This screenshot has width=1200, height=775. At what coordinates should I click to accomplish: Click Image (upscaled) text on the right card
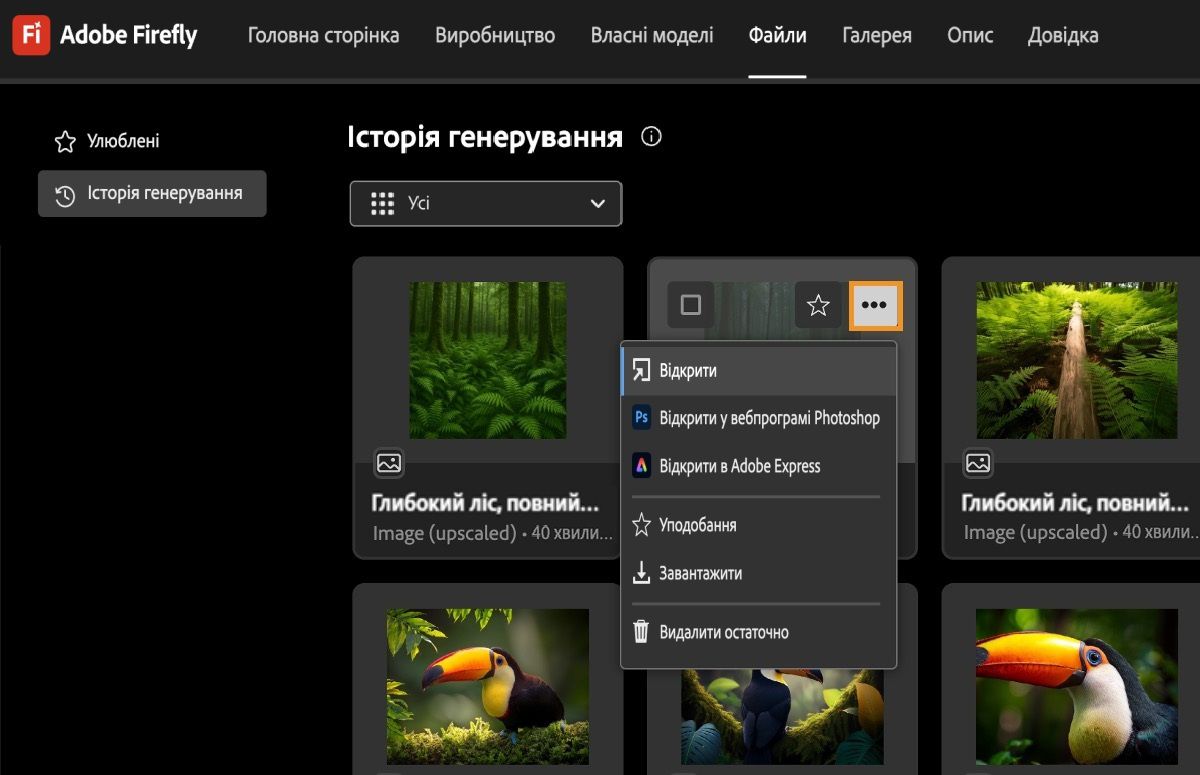point(1036,534)
